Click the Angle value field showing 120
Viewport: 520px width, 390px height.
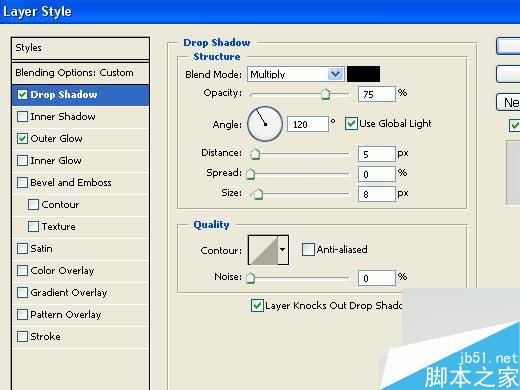click(308, 124)
